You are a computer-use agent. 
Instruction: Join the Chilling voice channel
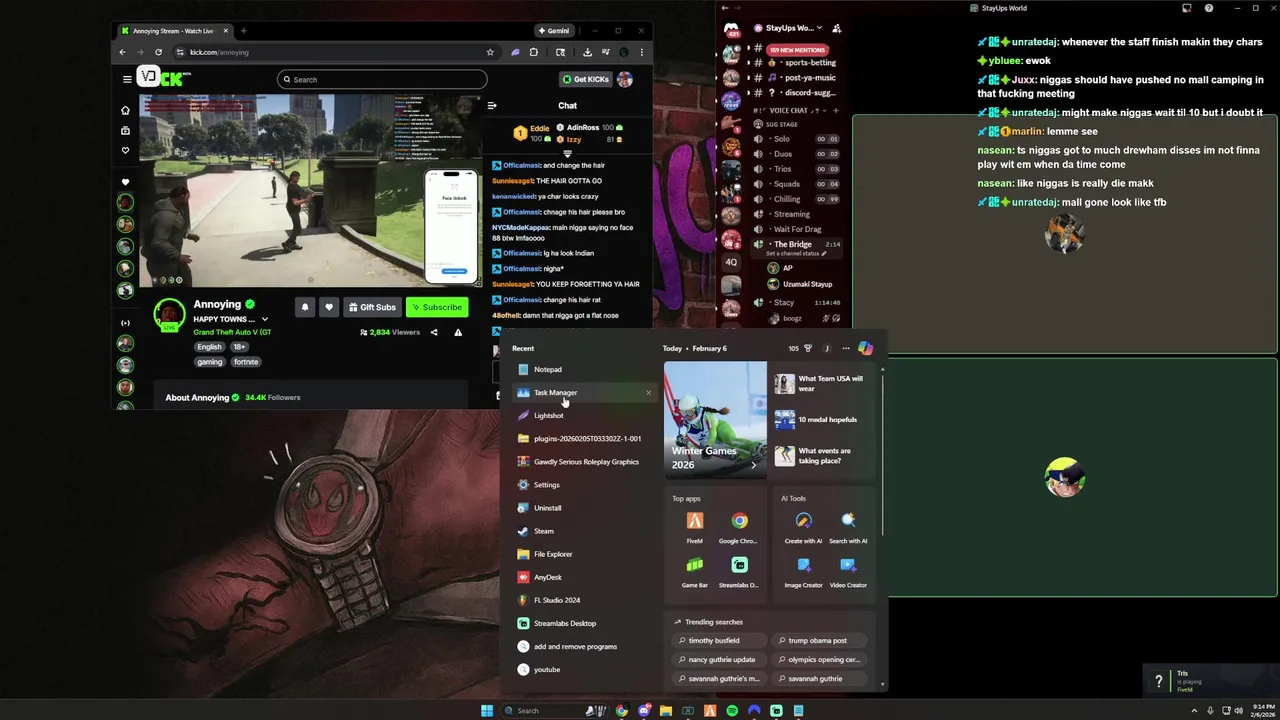click(x=798, y=199)
